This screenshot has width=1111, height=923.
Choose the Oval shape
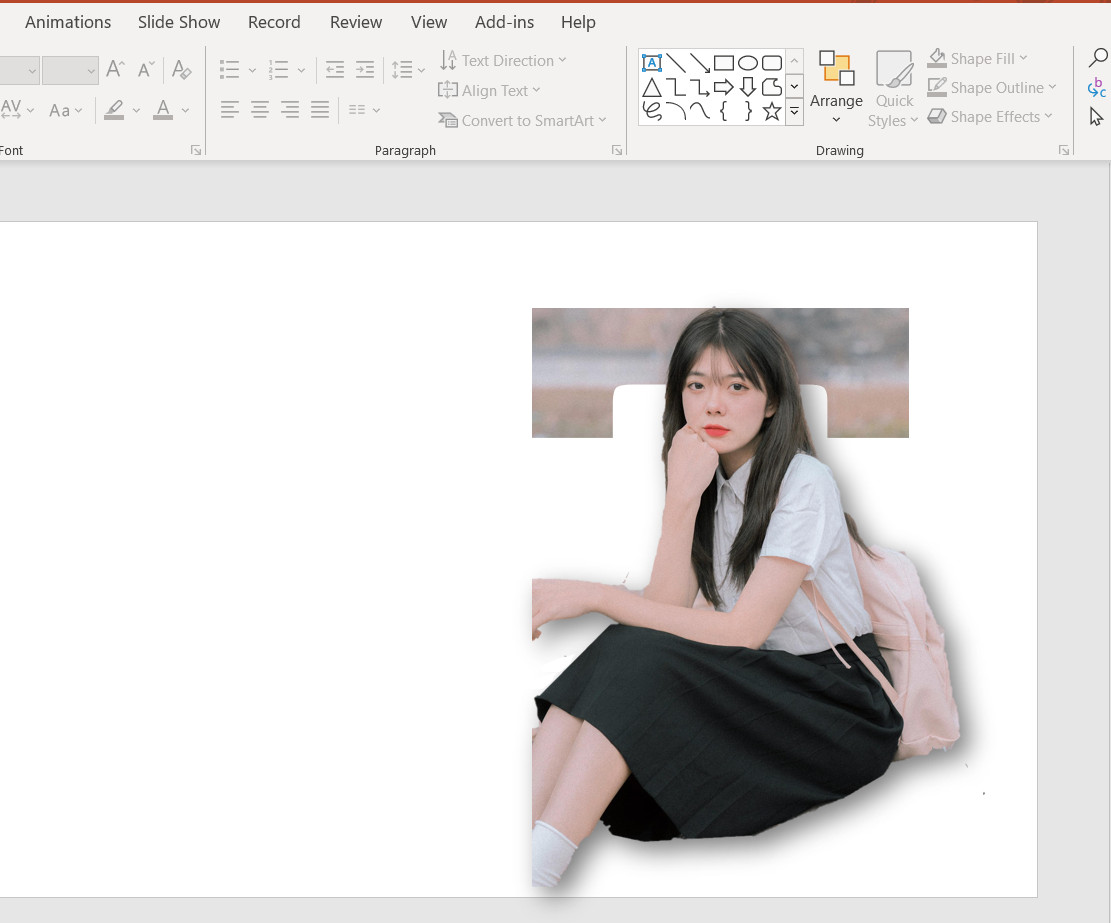[748, 63]
